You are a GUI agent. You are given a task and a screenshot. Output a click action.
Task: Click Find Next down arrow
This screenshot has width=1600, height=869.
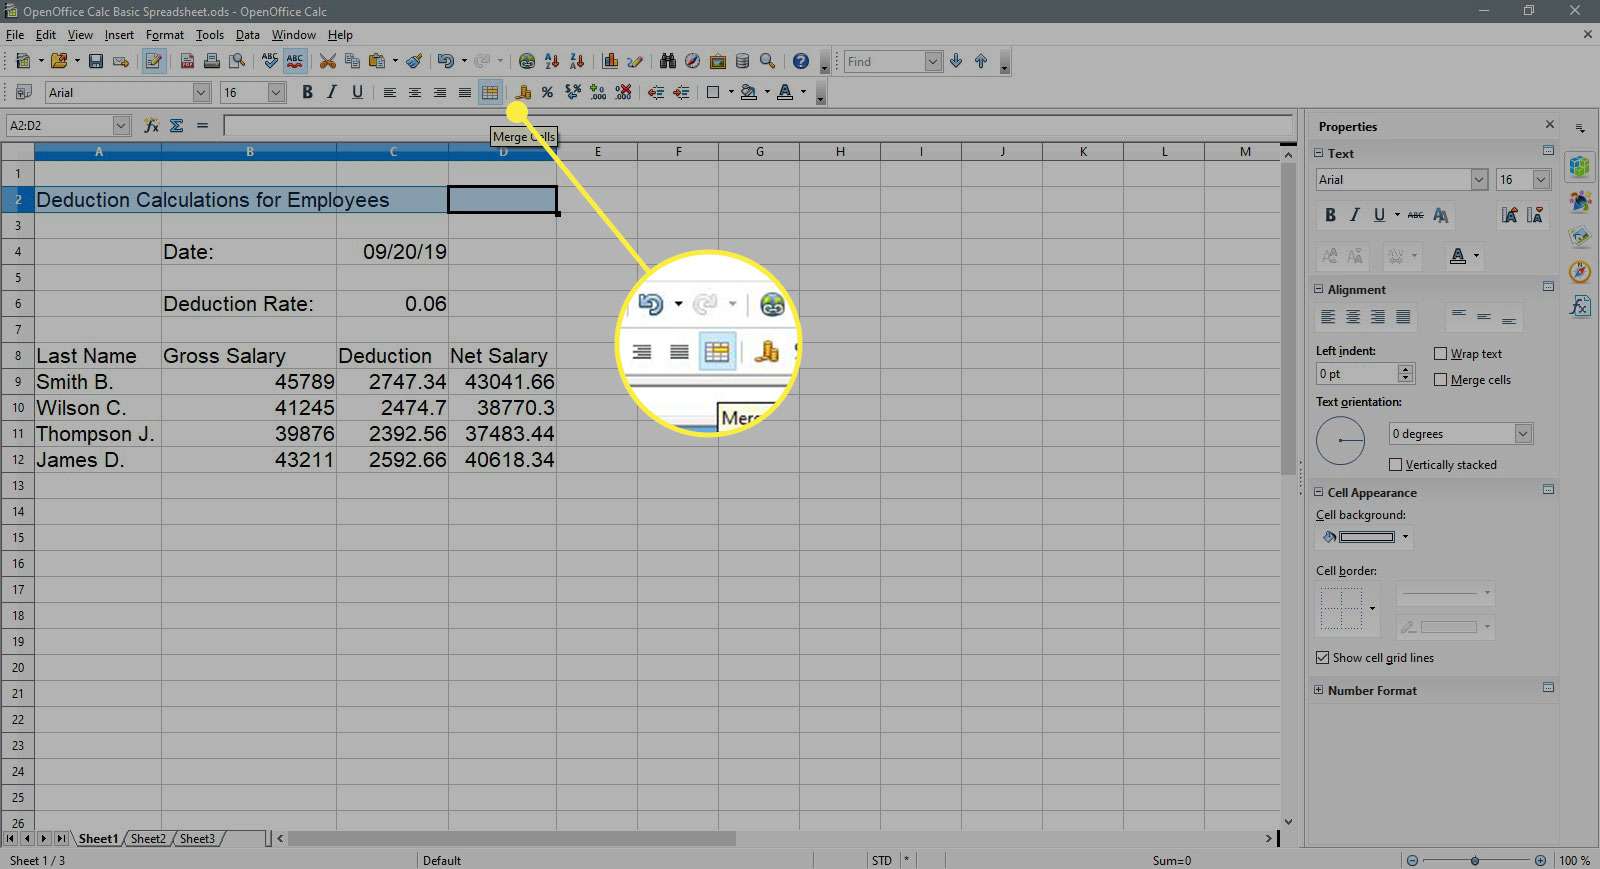tap(956, 61)
